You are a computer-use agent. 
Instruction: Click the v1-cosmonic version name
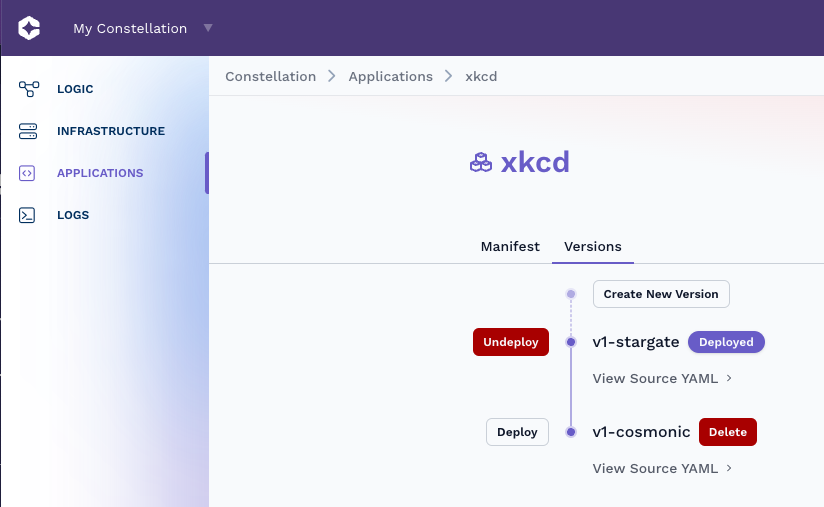641,432
